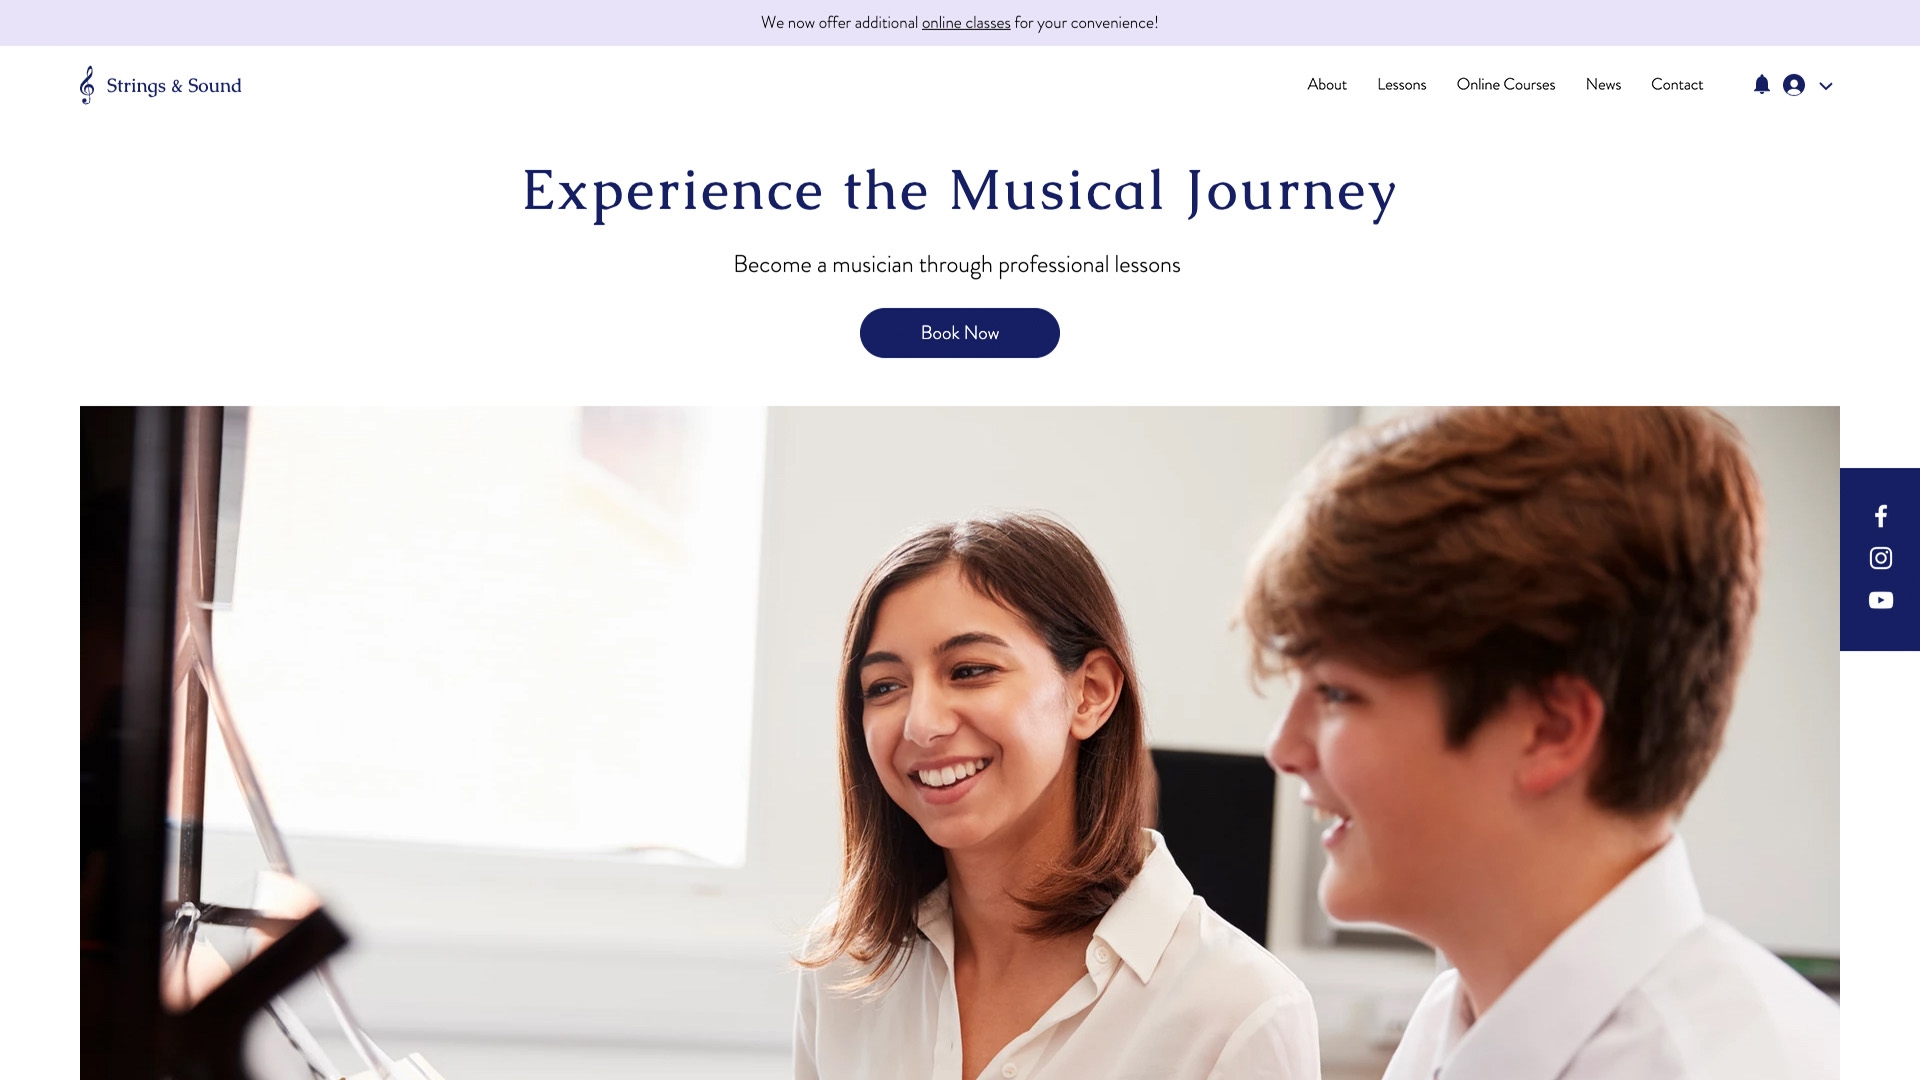Expand navigation account options chevron

pyautogui.click(x=1826, y=84)
